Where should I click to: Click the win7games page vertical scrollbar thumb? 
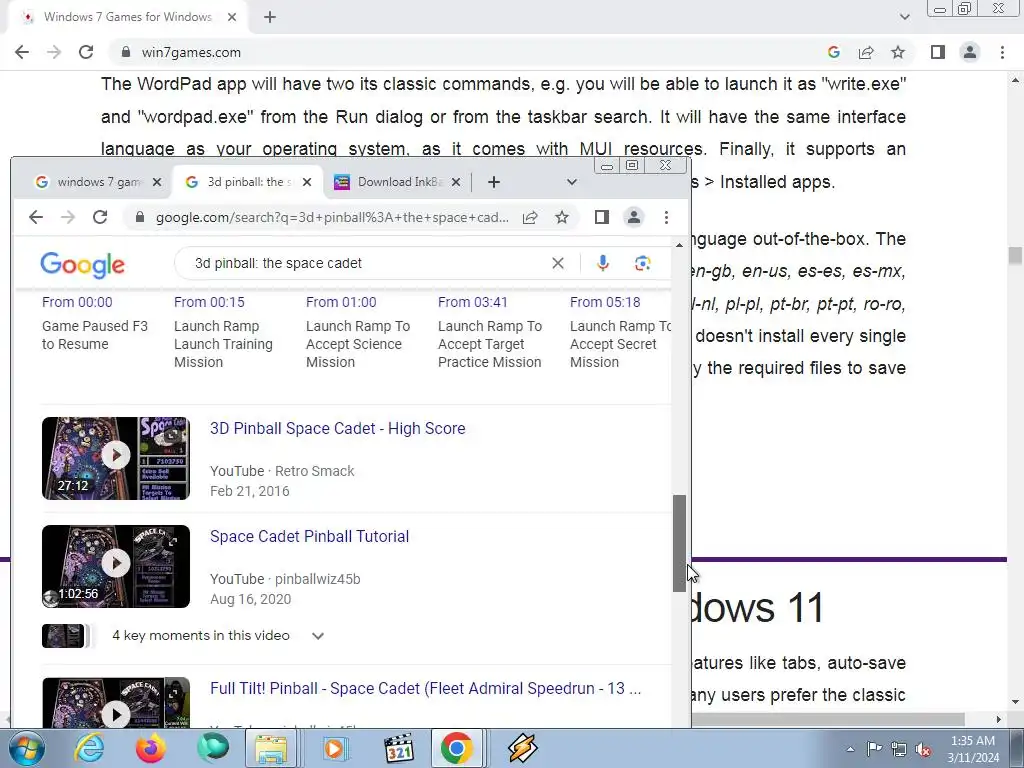pos(1015,255)
